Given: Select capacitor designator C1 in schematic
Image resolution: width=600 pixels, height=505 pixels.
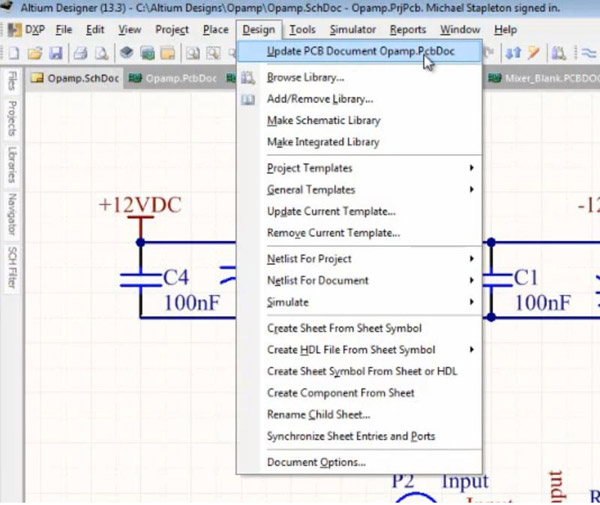Looking at the screenshot, I should pos(526,277).
